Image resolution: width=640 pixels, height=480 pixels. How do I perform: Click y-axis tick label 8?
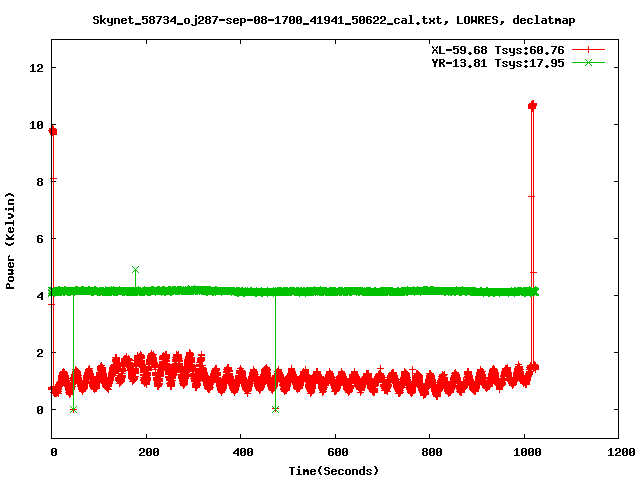(40, 182)
